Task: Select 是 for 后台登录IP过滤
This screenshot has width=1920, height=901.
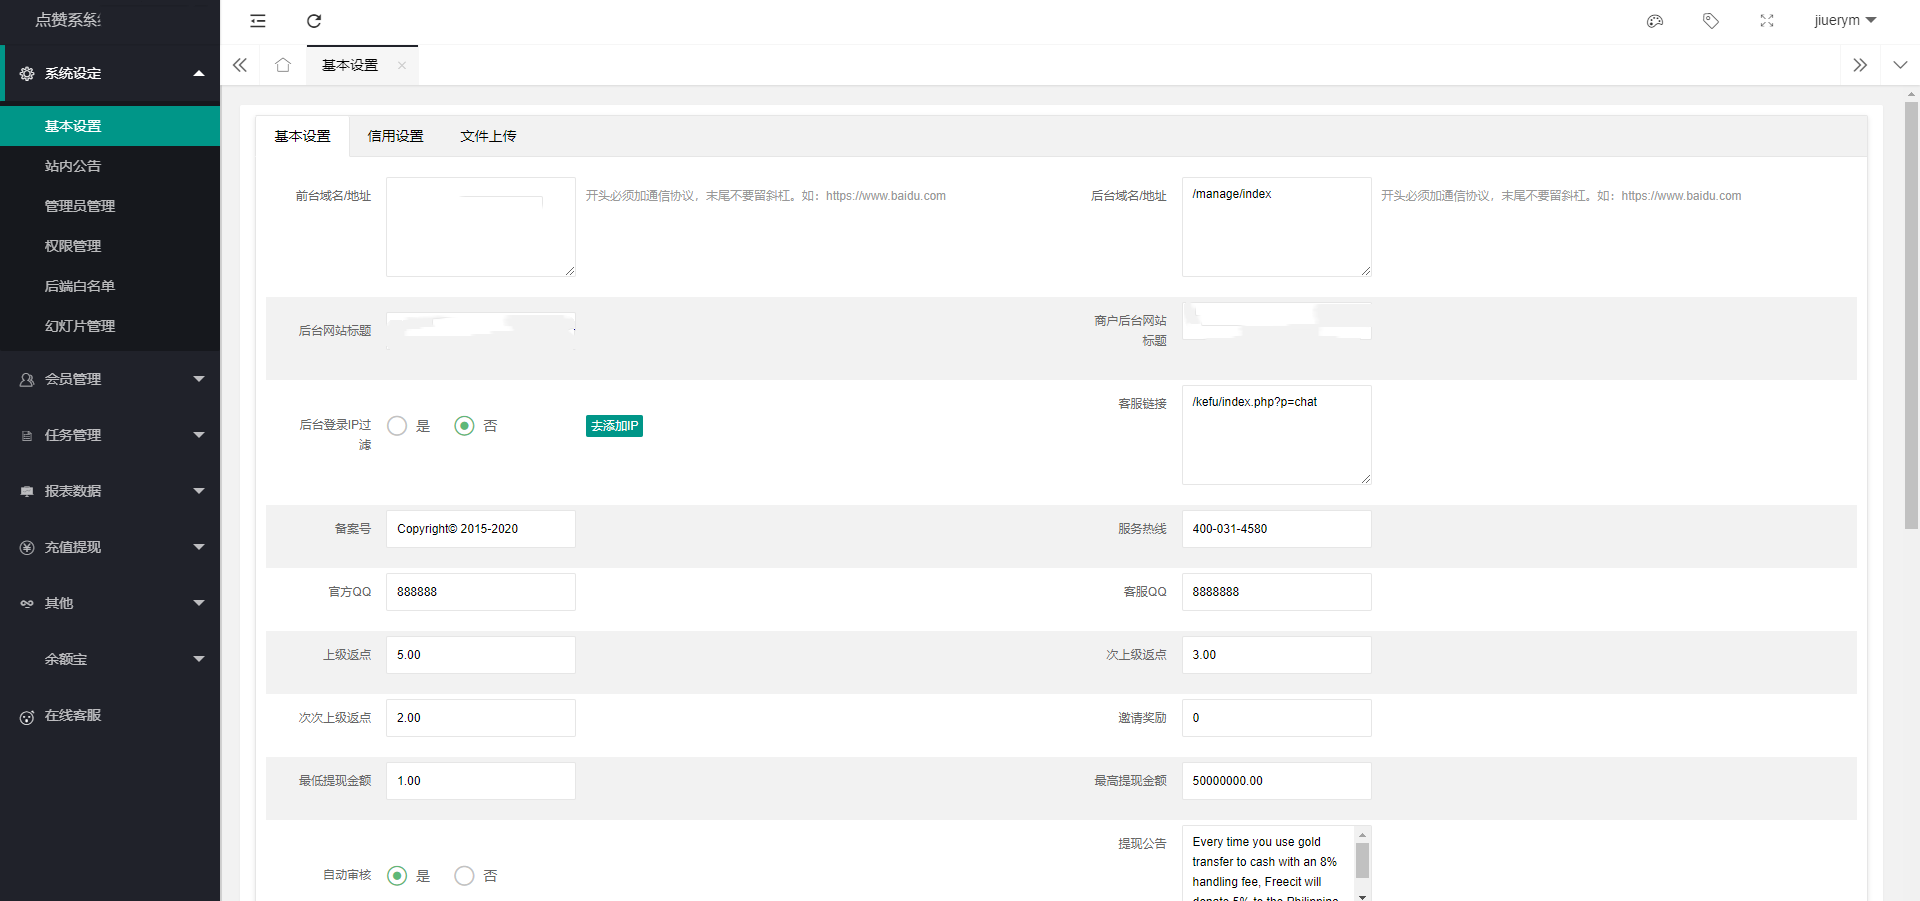Action: tap(397, 426)
